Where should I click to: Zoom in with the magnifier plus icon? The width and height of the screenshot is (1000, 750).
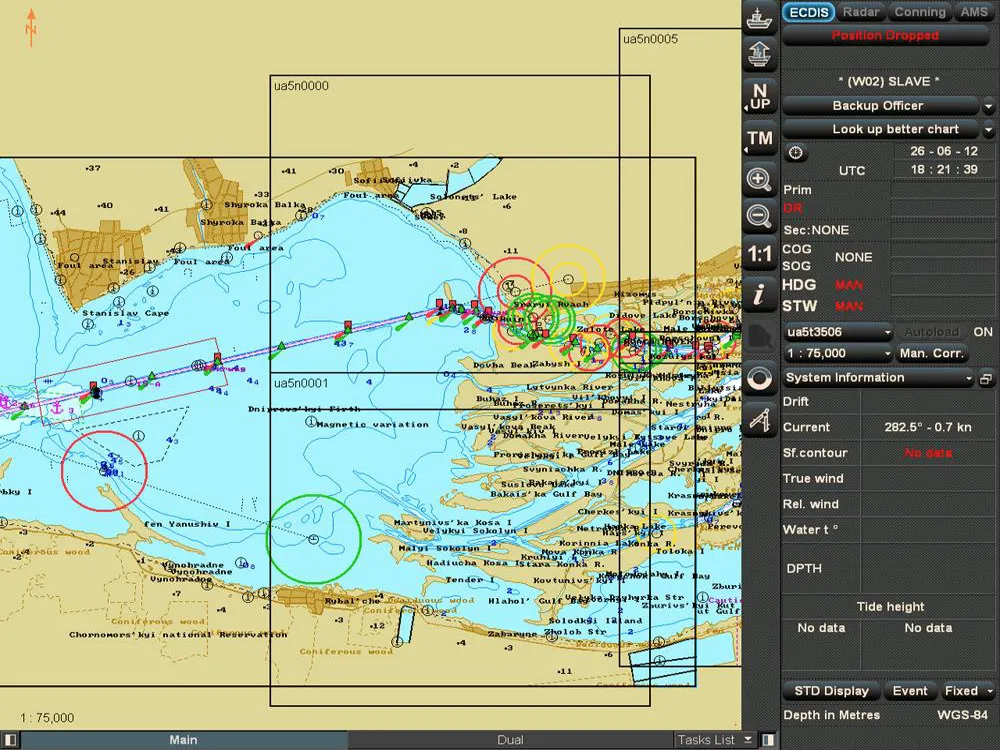pos(760,180)
